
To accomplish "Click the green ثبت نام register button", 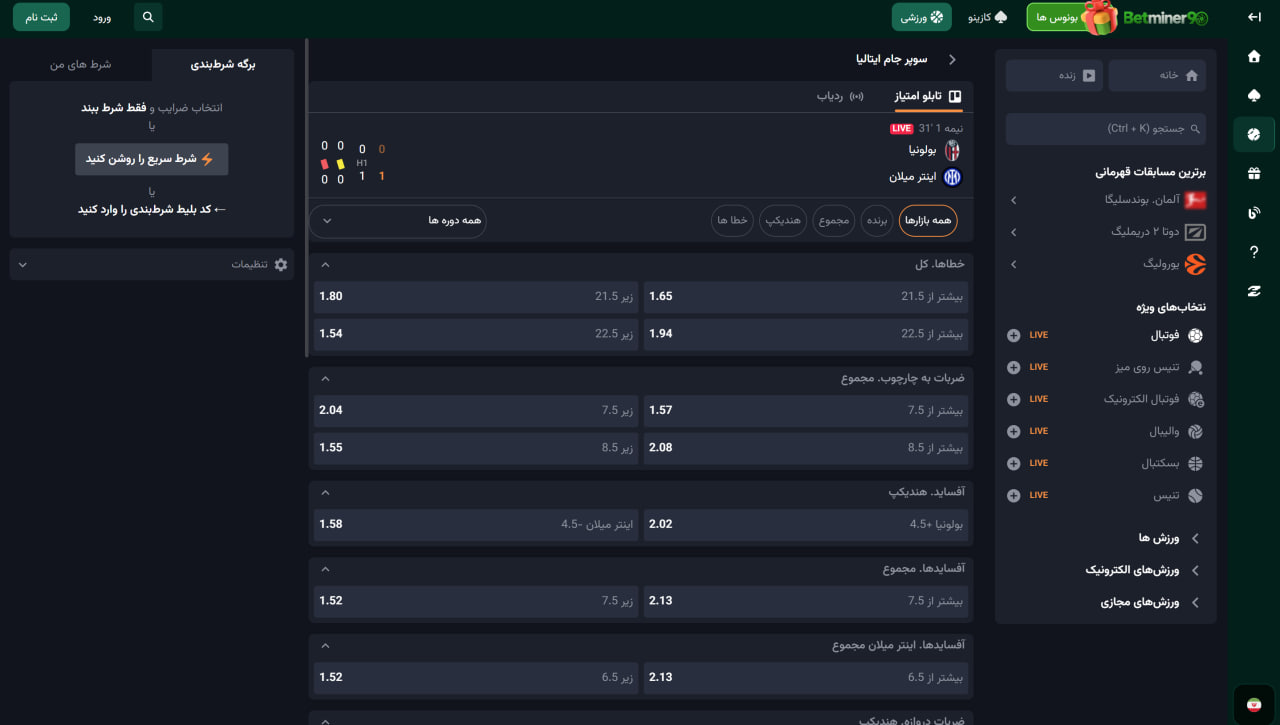I will coord(41,17).
